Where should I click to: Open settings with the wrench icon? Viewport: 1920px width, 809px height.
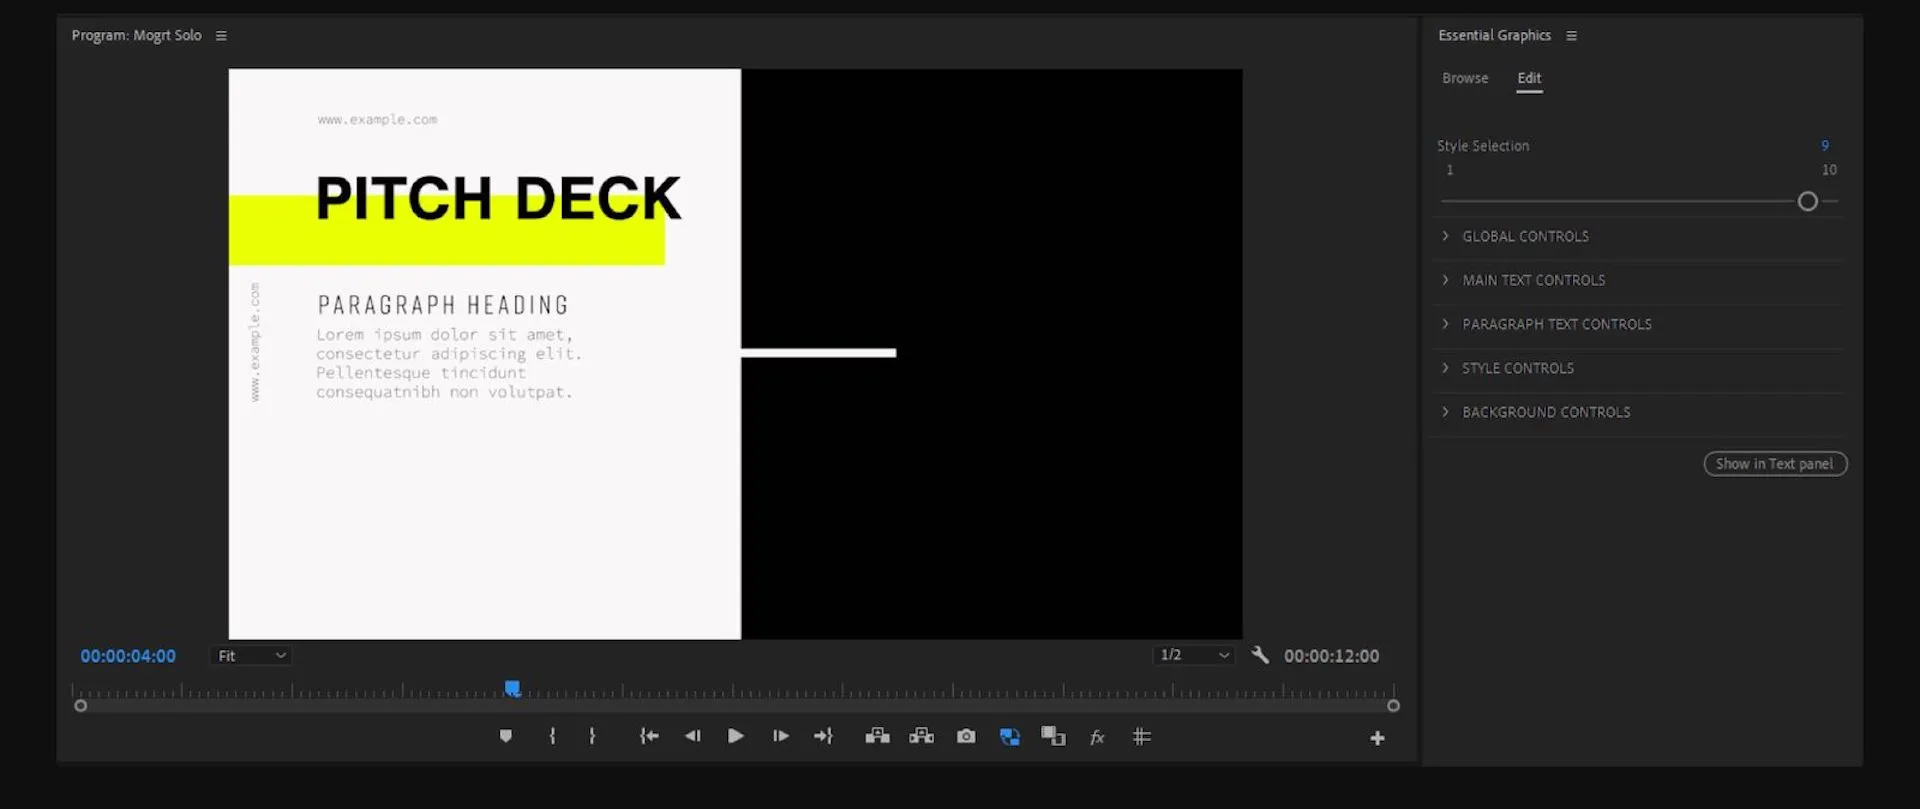[x=1260, y=656]
